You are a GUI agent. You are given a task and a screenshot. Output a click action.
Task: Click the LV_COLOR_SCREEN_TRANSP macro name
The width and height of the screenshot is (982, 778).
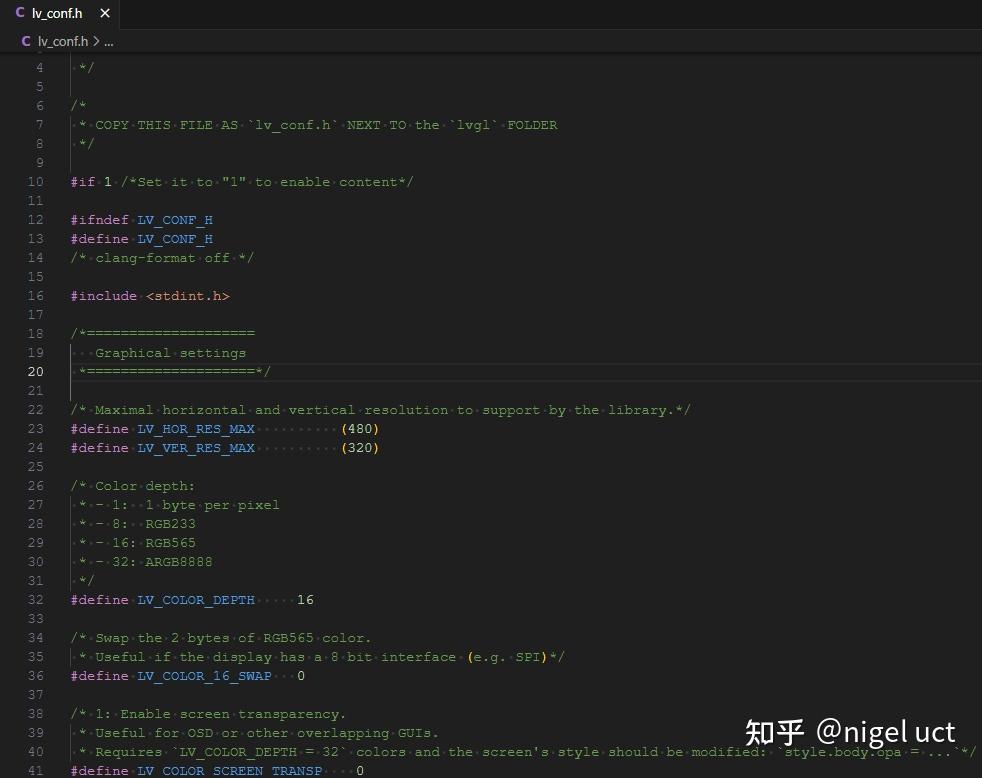point(229,770)
